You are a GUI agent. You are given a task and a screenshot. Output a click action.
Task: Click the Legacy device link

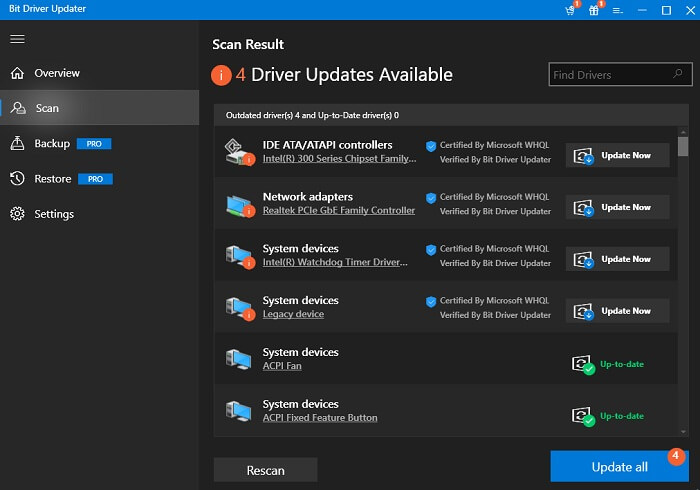tap(293, 314)
